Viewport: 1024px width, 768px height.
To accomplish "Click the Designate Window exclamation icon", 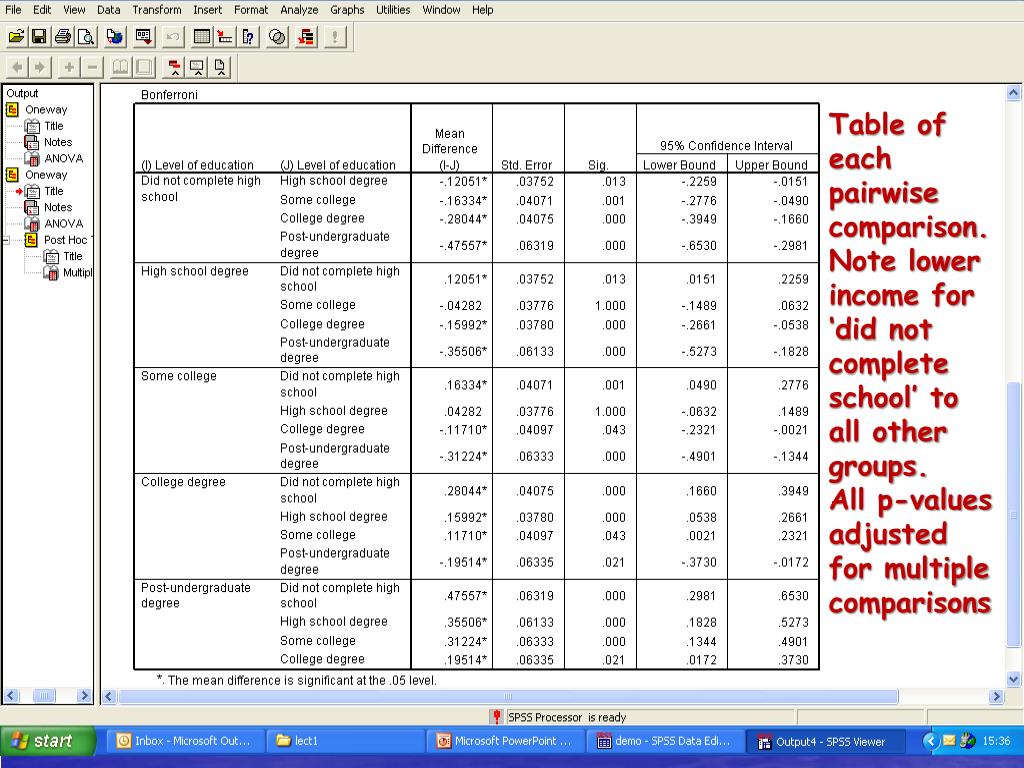I will point(334,37).
